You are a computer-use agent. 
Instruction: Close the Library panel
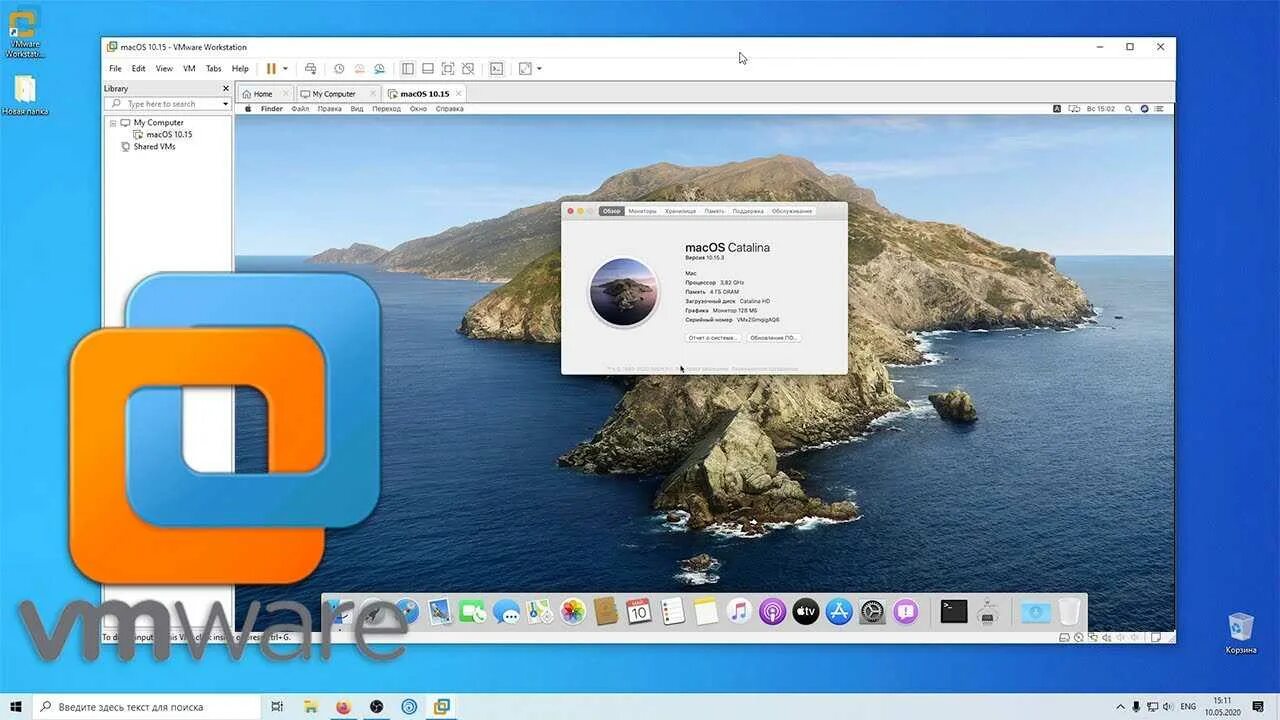click(225, 88)
